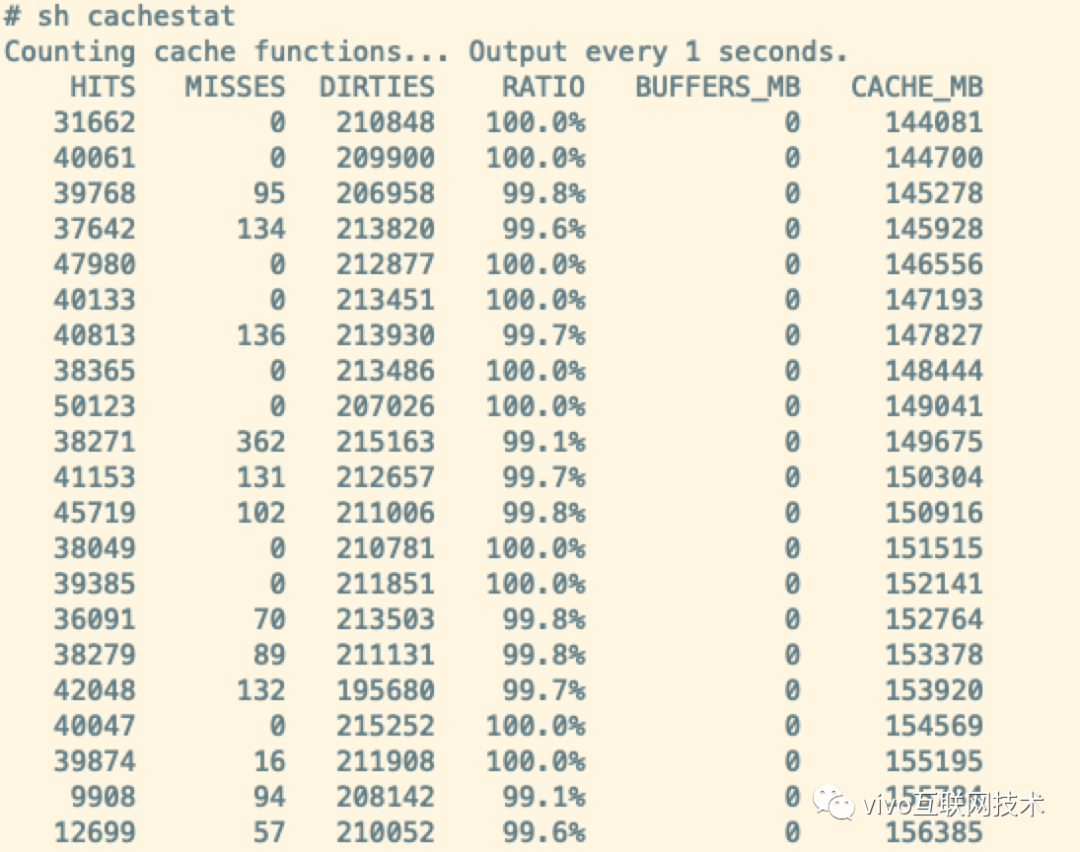Click the BUFFERS_MB column header
The image size is (1080, 852).
coord(718,87)
